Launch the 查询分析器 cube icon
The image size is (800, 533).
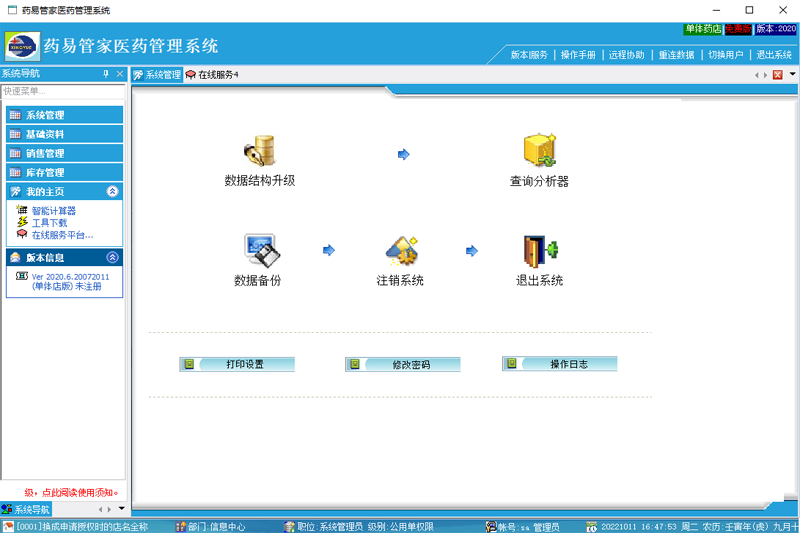click(539, 150)
